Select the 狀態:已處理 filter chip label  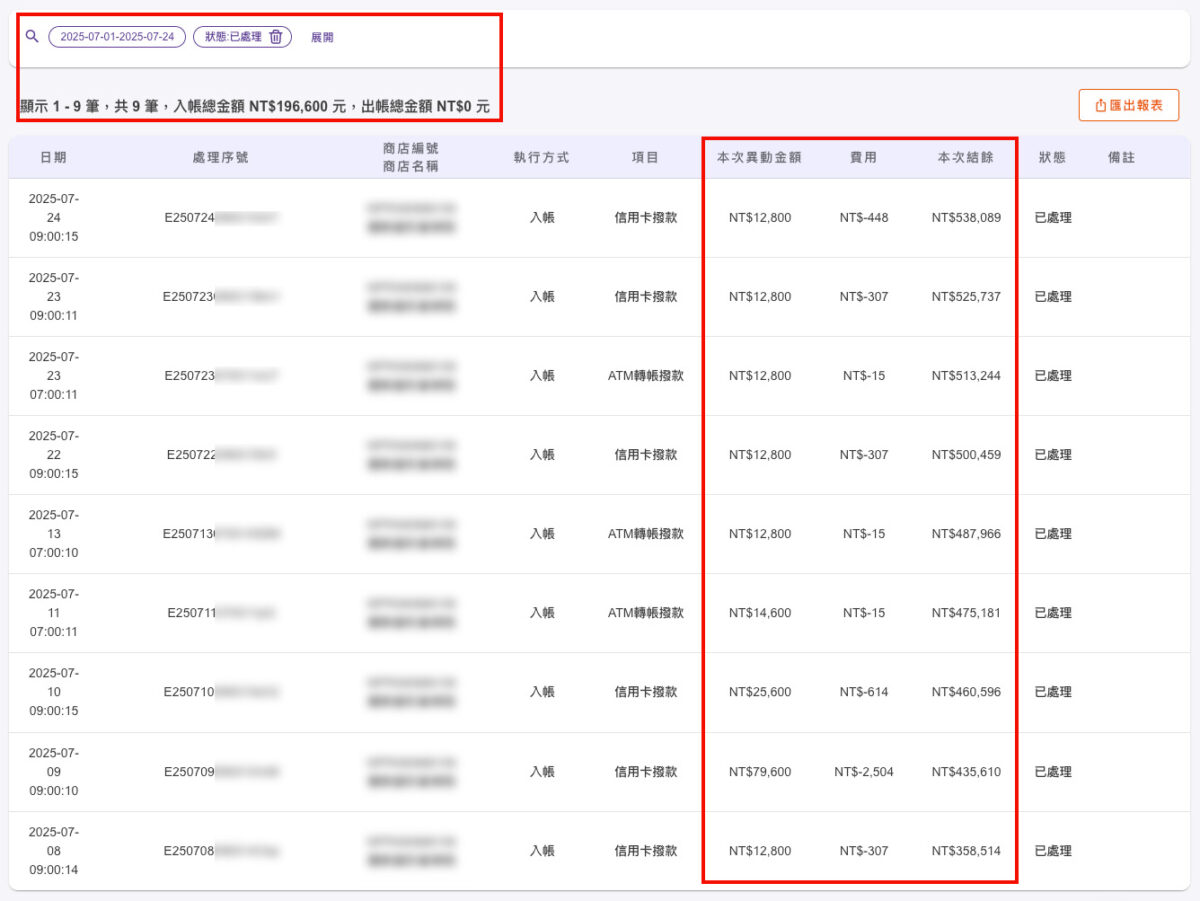(232, 37)
